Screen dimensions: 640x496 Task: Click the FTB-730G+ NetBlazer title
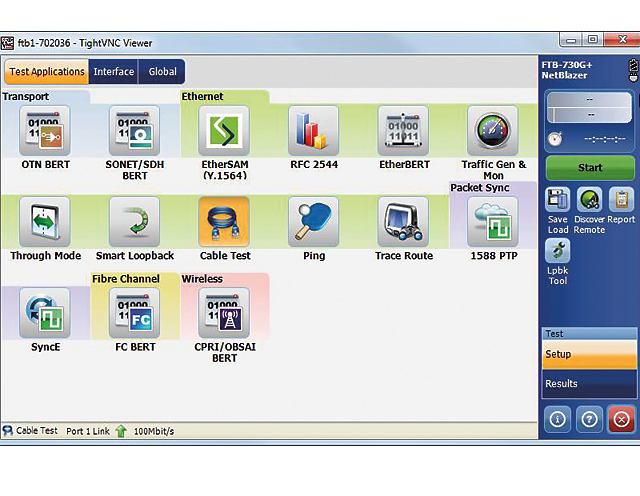[x=567, y=70]
